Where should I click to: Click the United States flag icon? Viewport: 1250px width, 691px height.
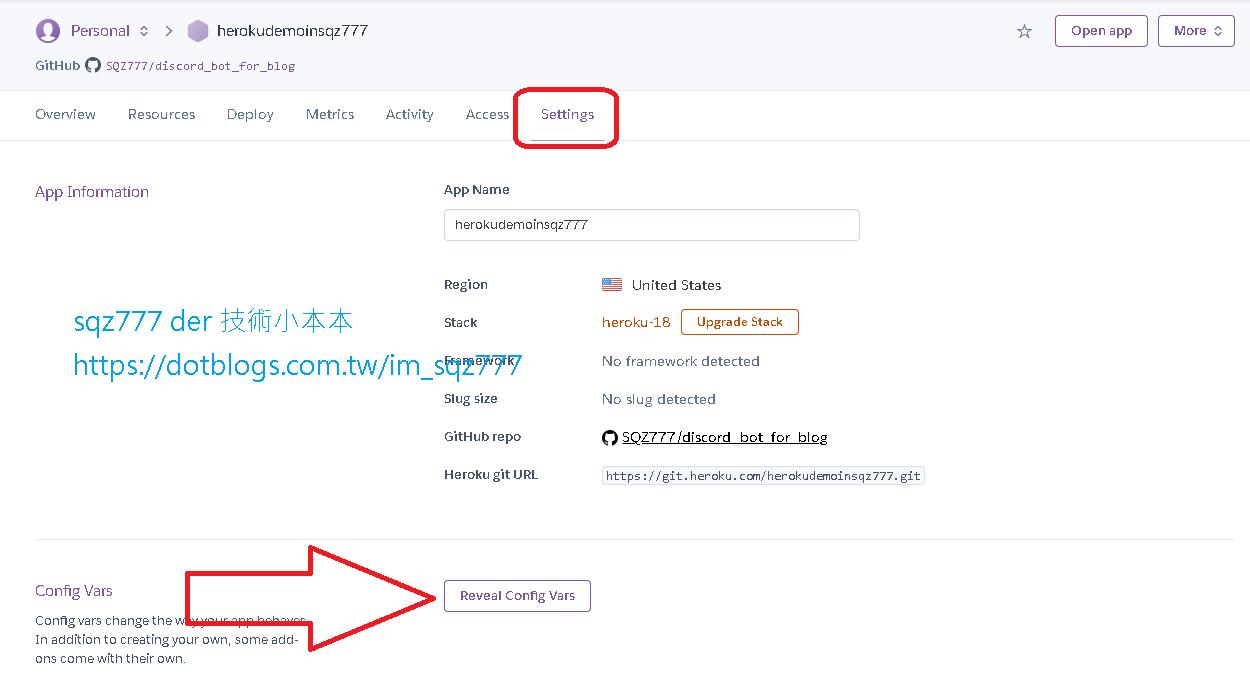[612, 285]
